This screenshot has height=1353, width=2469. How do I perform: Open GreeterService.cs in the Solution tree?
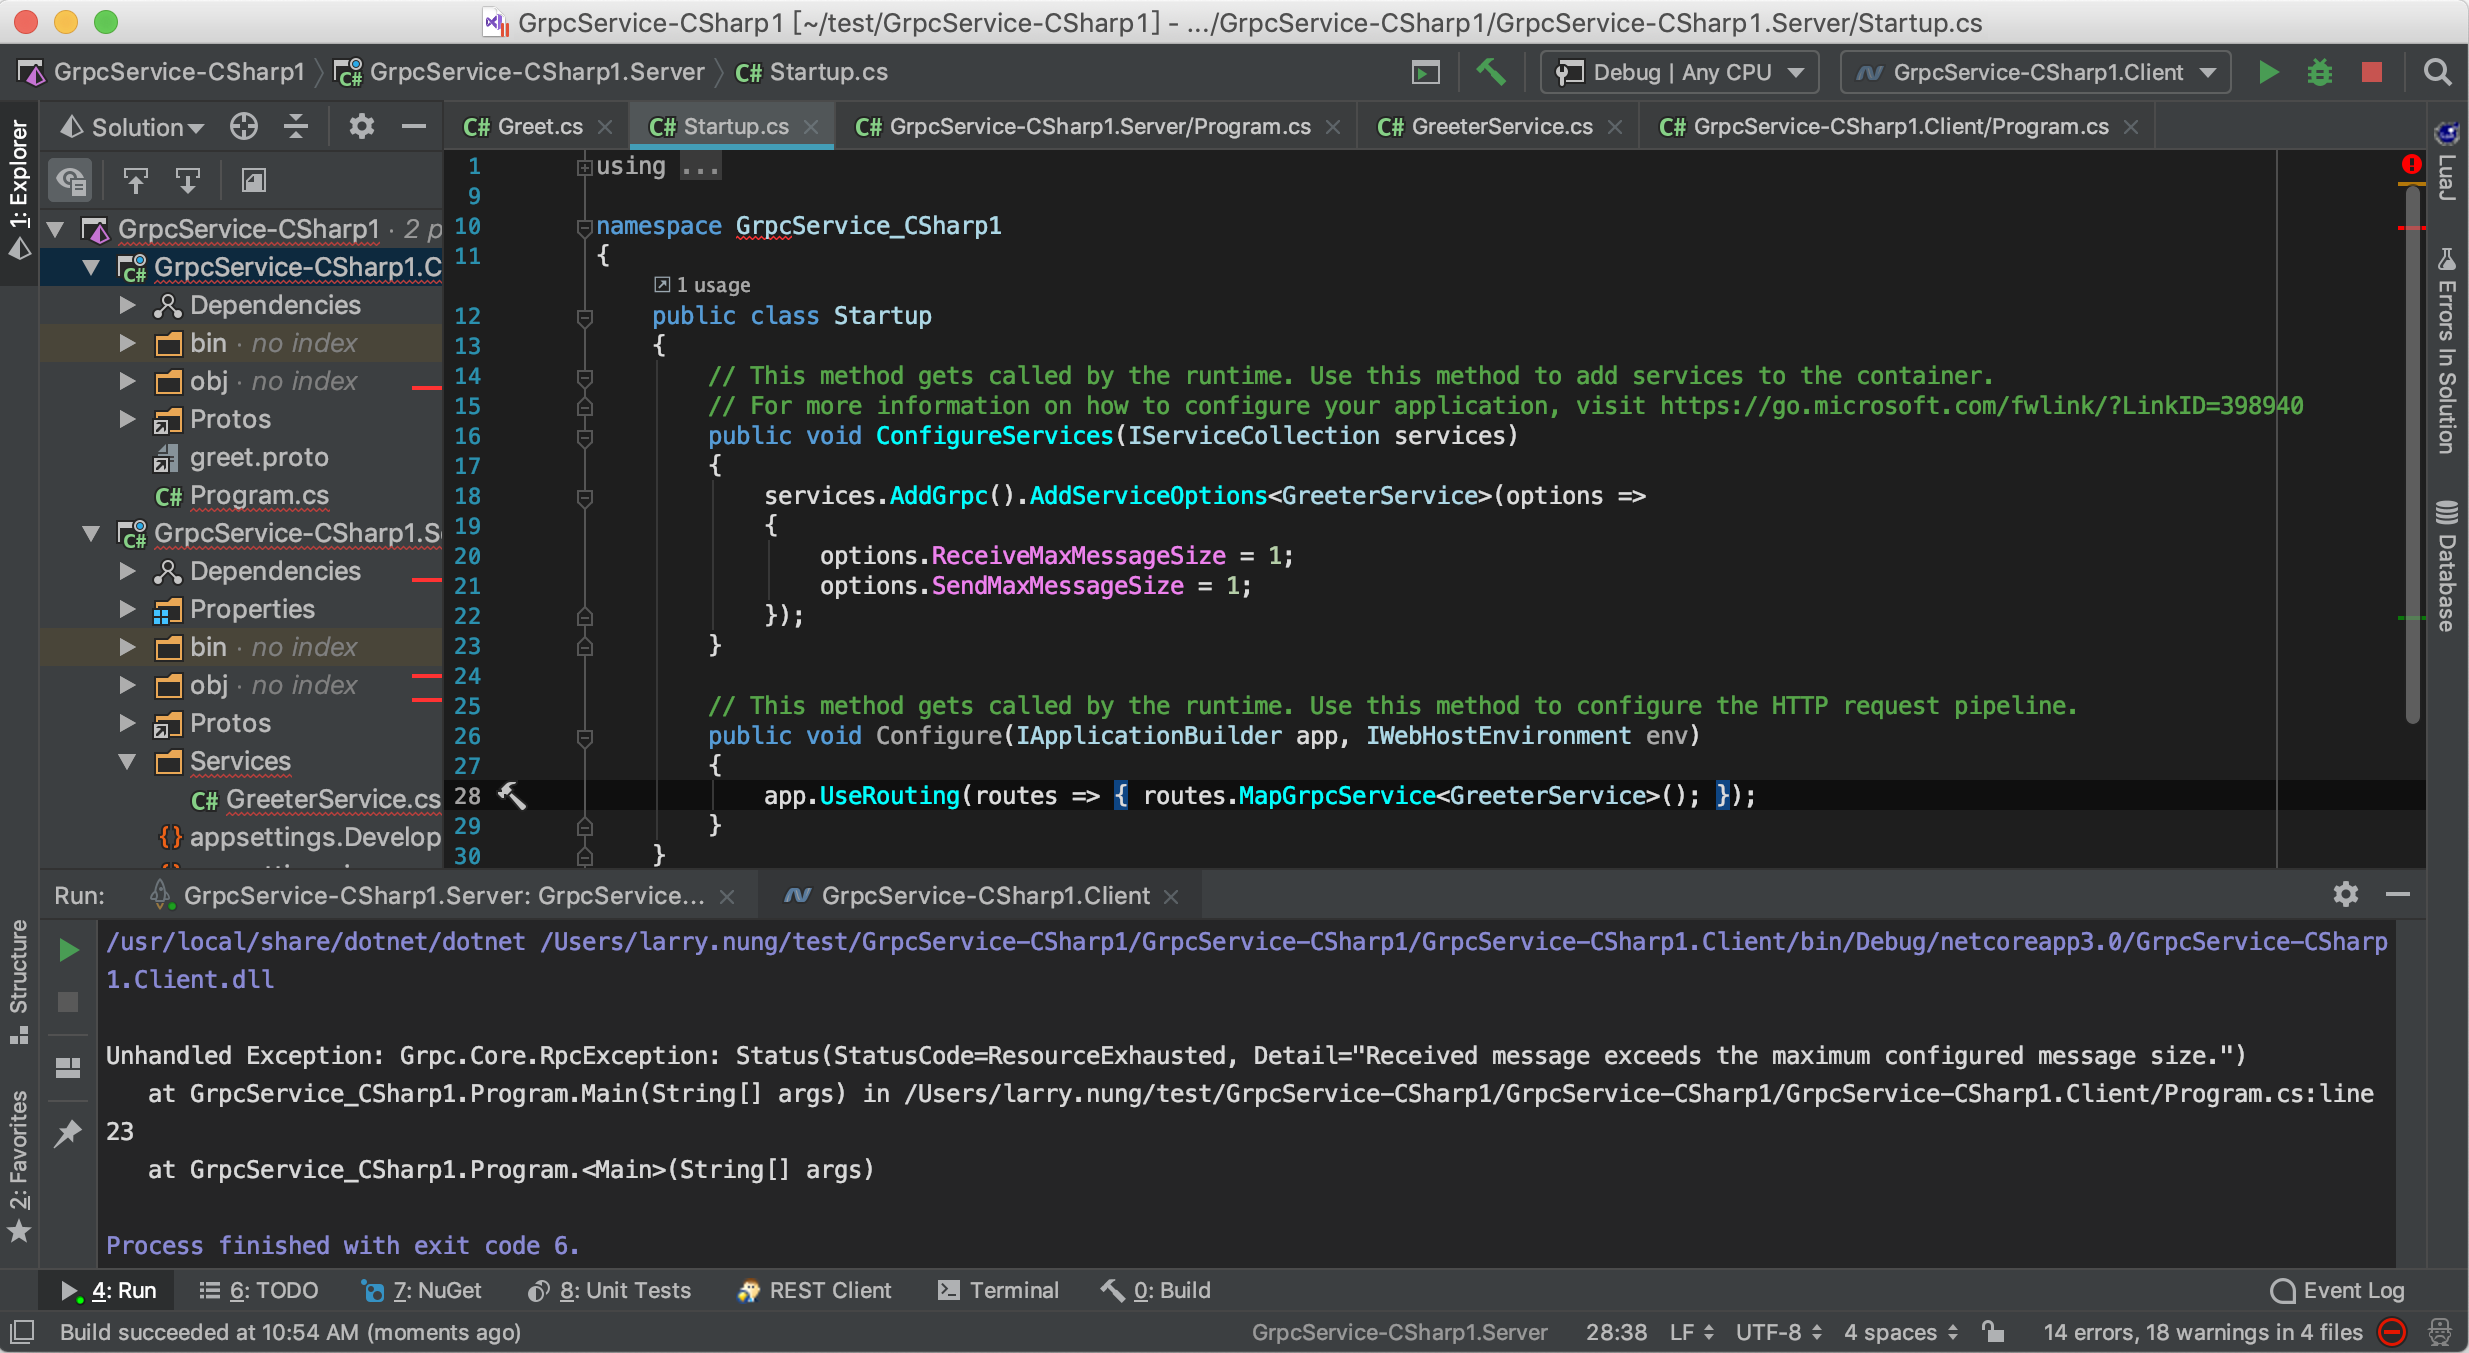click(316, 800)
